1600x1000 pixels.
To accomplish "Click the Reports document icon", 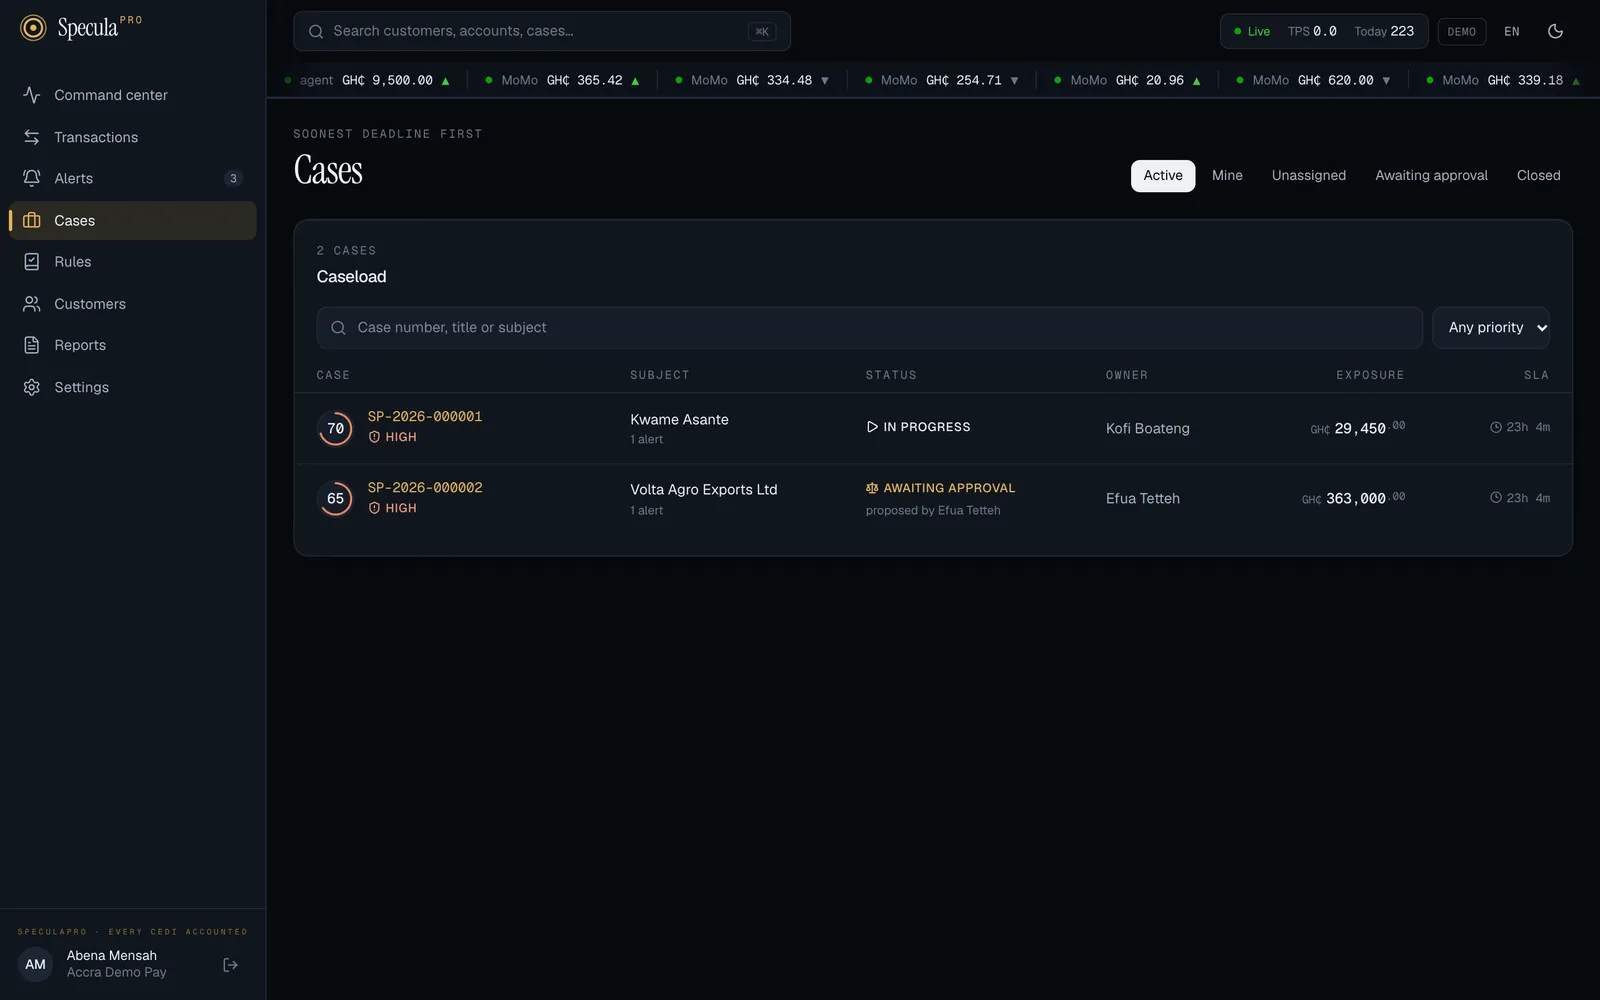I will pos(32,345).
